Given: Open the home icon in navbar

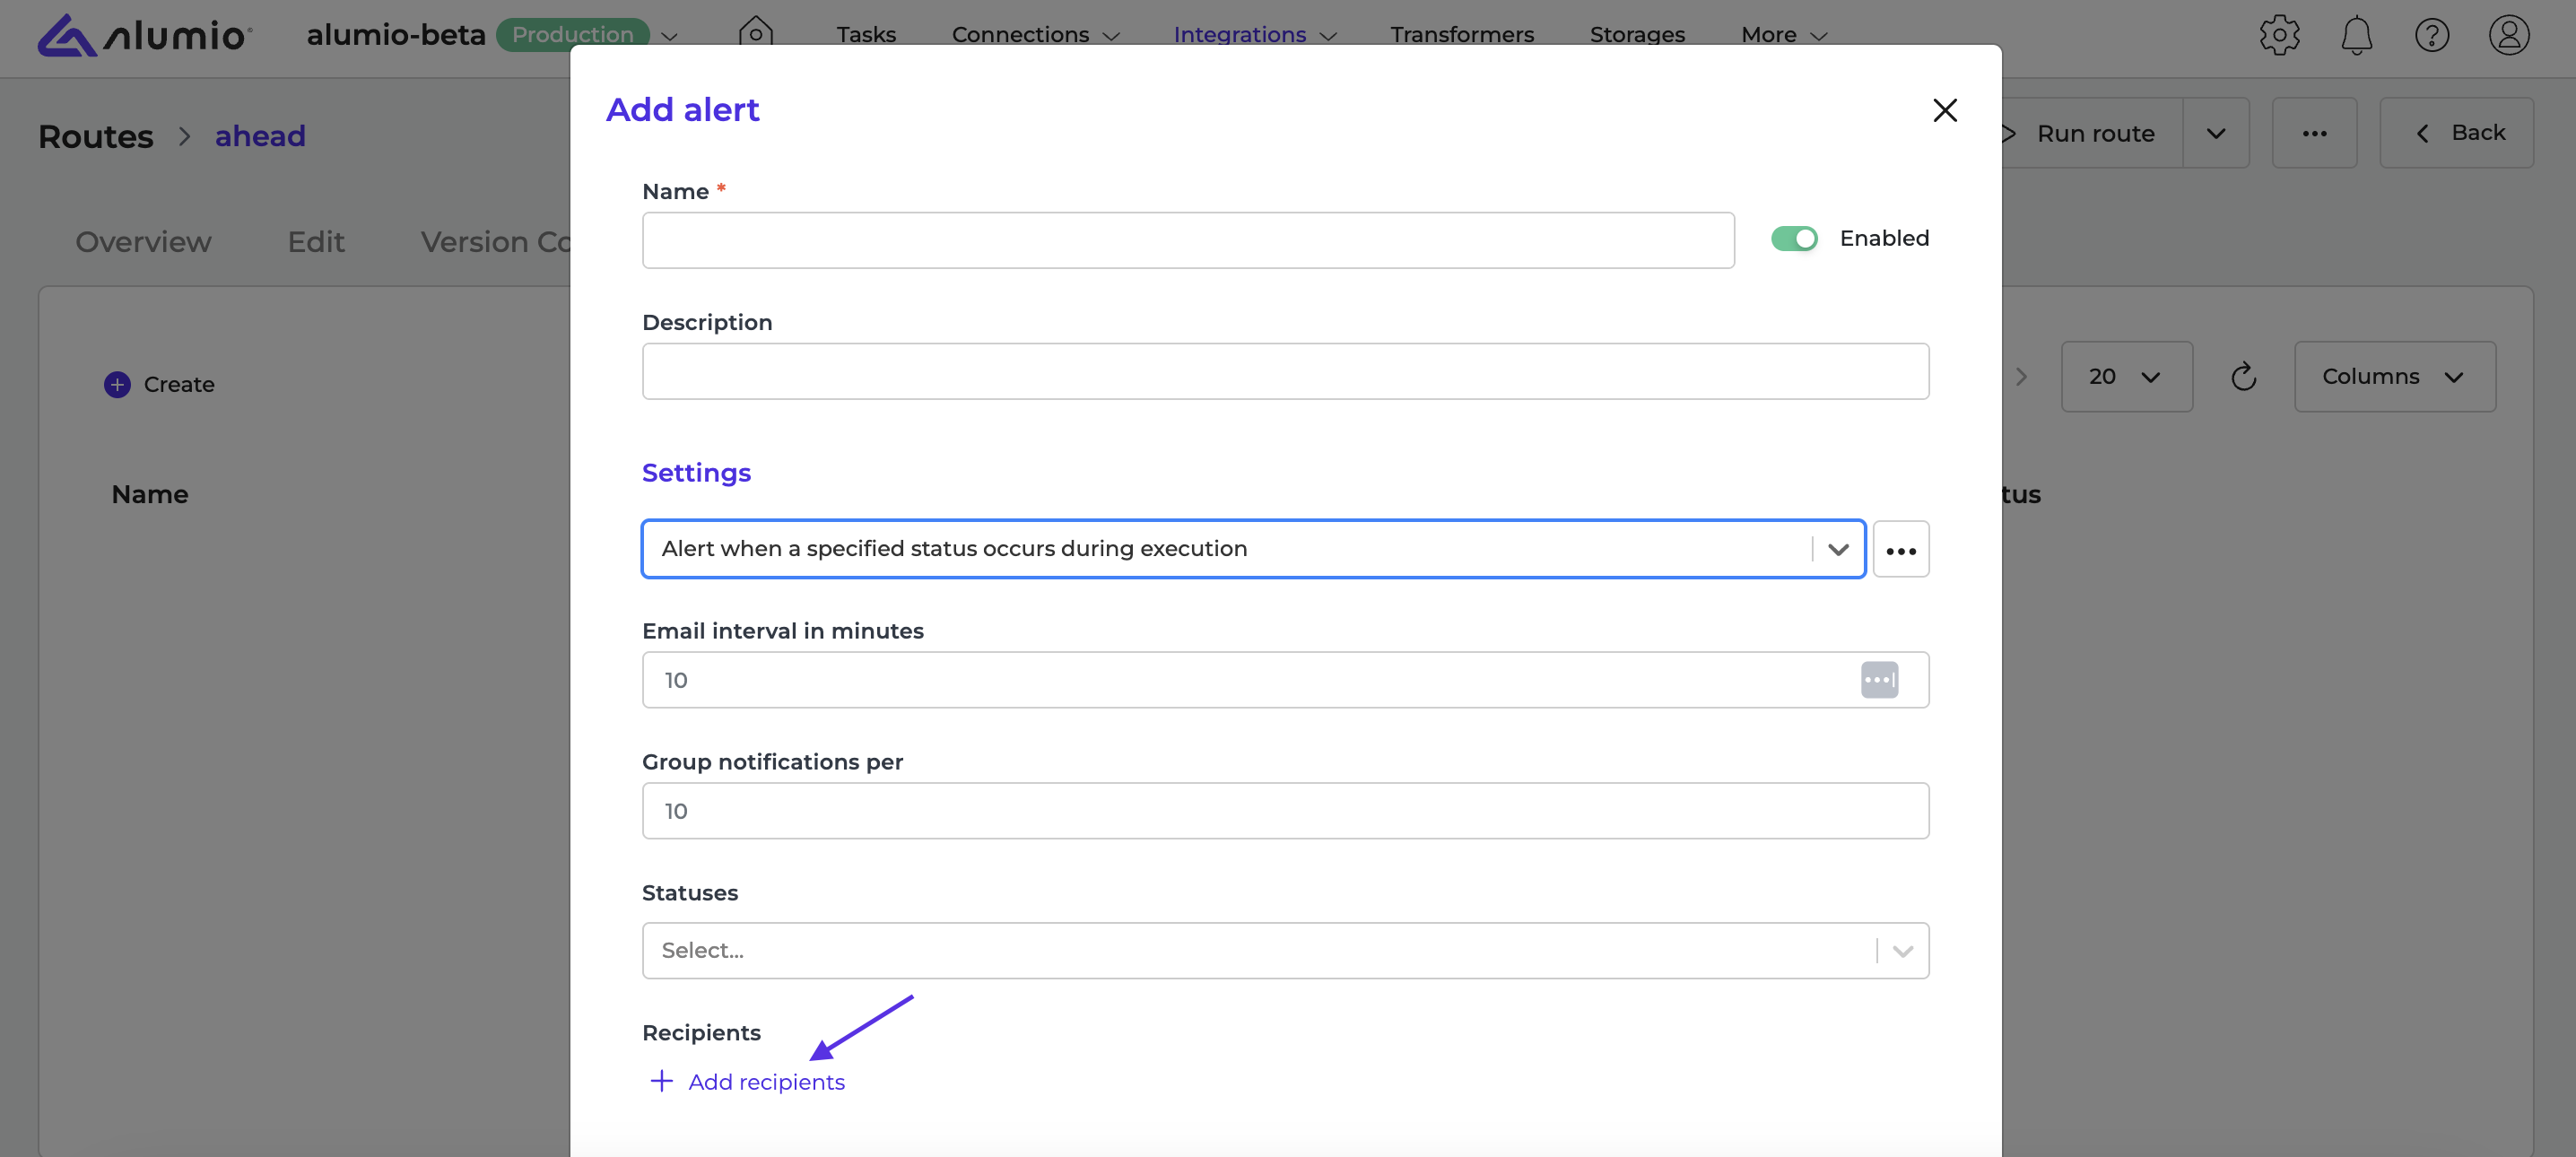Looking at the screenshot, I should (x=756, y=33).
